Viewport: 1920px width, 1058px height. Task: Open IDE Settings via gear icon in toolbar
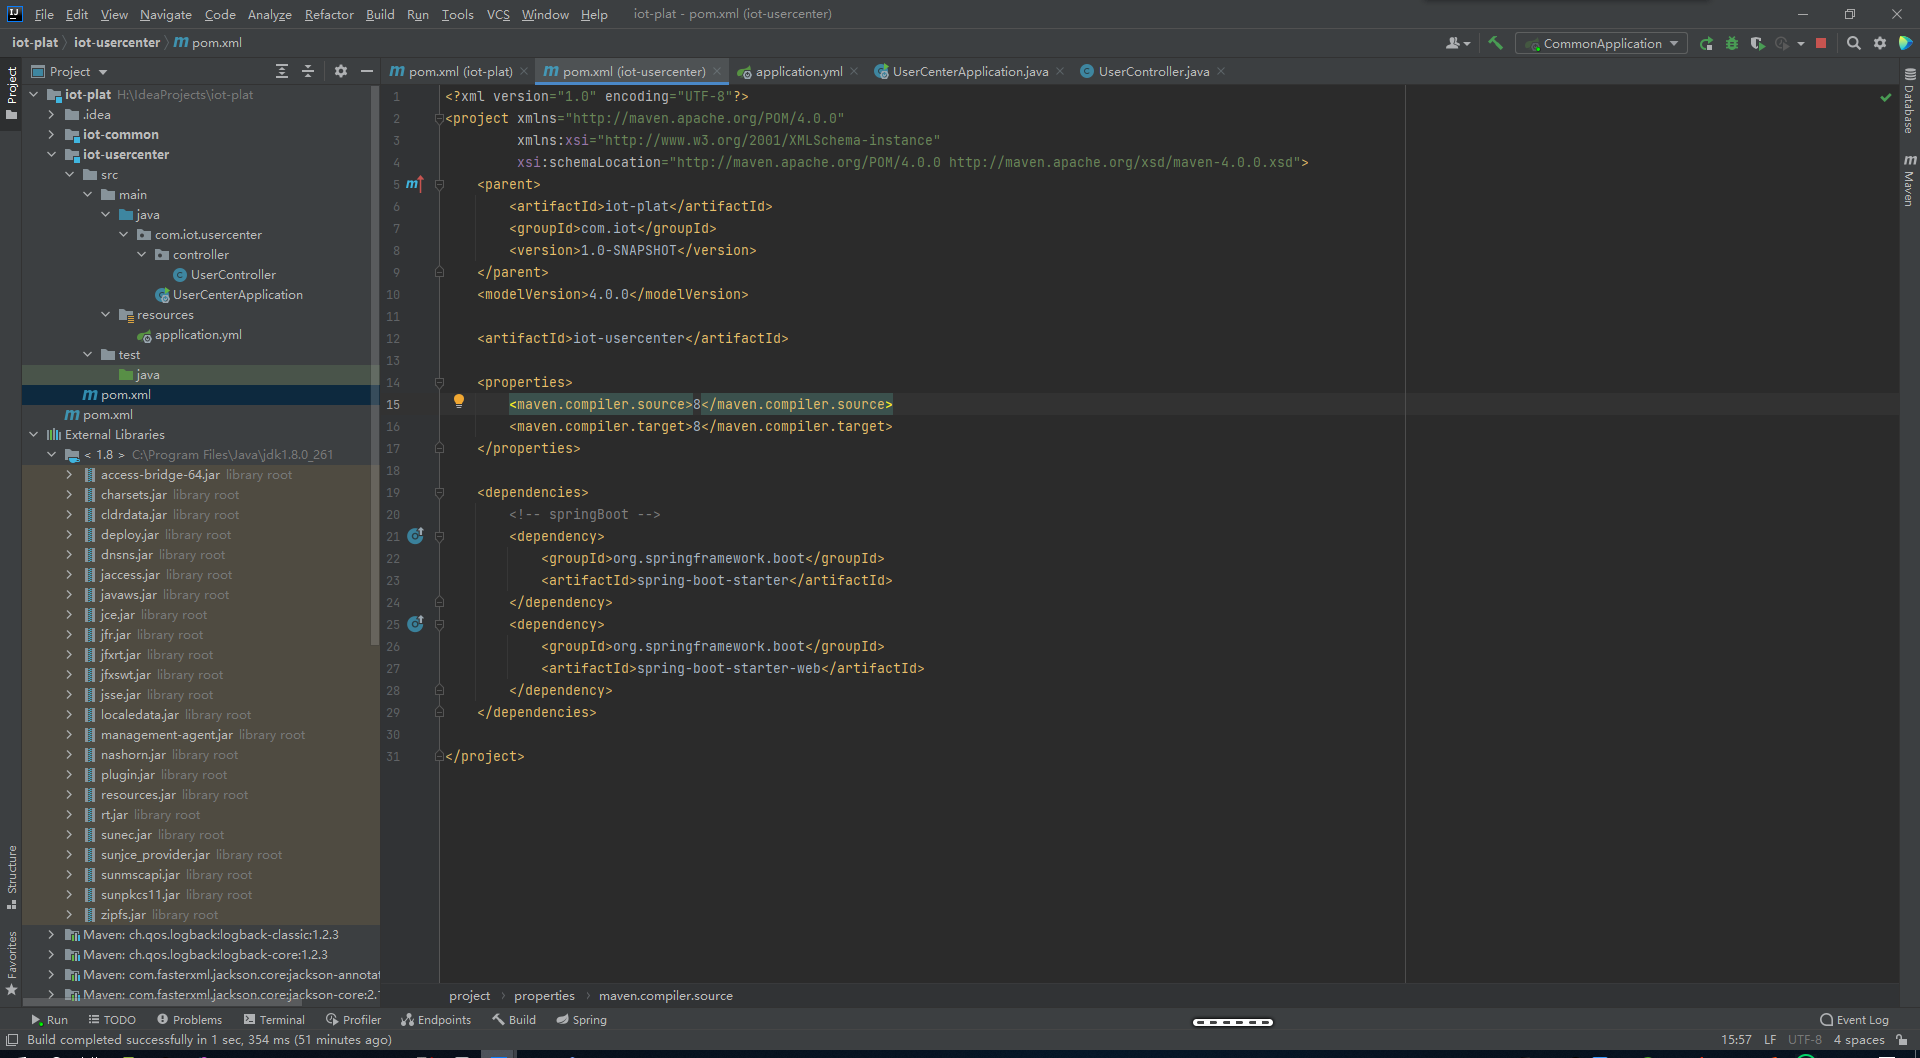click(1881, 43)
